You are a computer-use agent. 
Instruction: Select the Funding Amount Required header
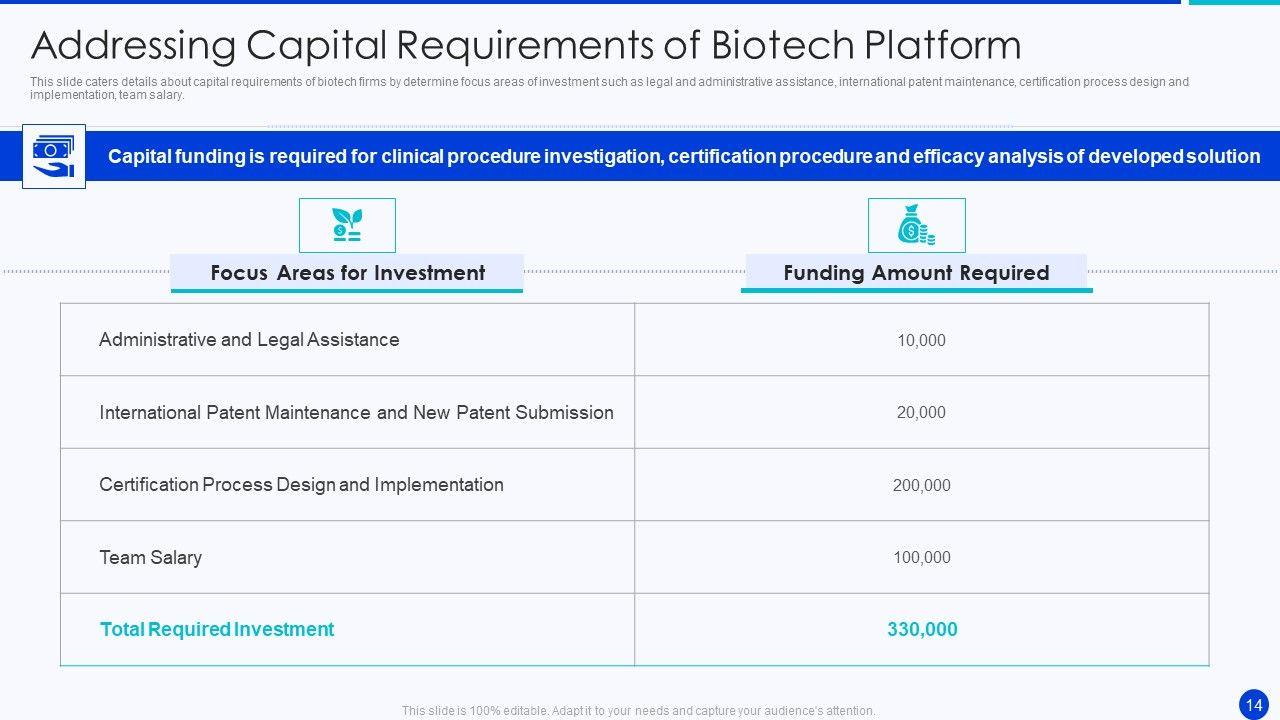point(916,273)
